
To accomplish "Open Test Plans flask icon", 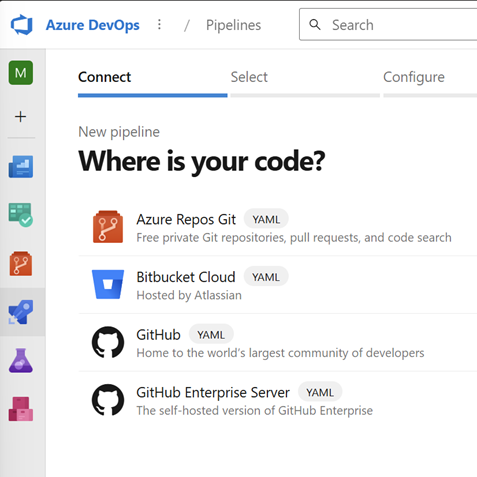I will tap(21, 361).
